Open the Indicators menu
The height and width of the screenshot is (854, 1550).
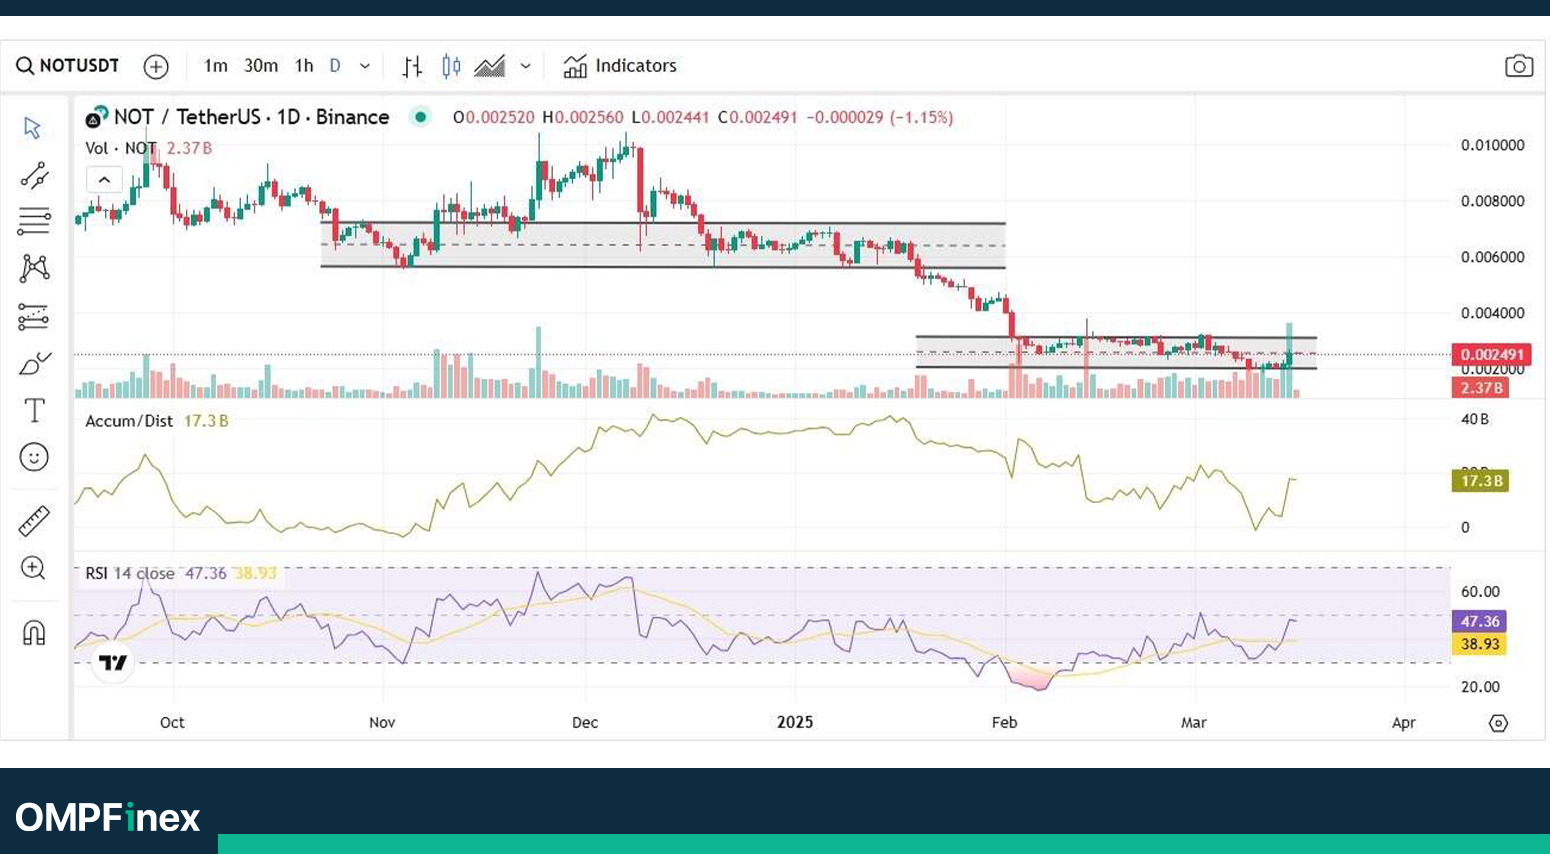click(620, 66)
